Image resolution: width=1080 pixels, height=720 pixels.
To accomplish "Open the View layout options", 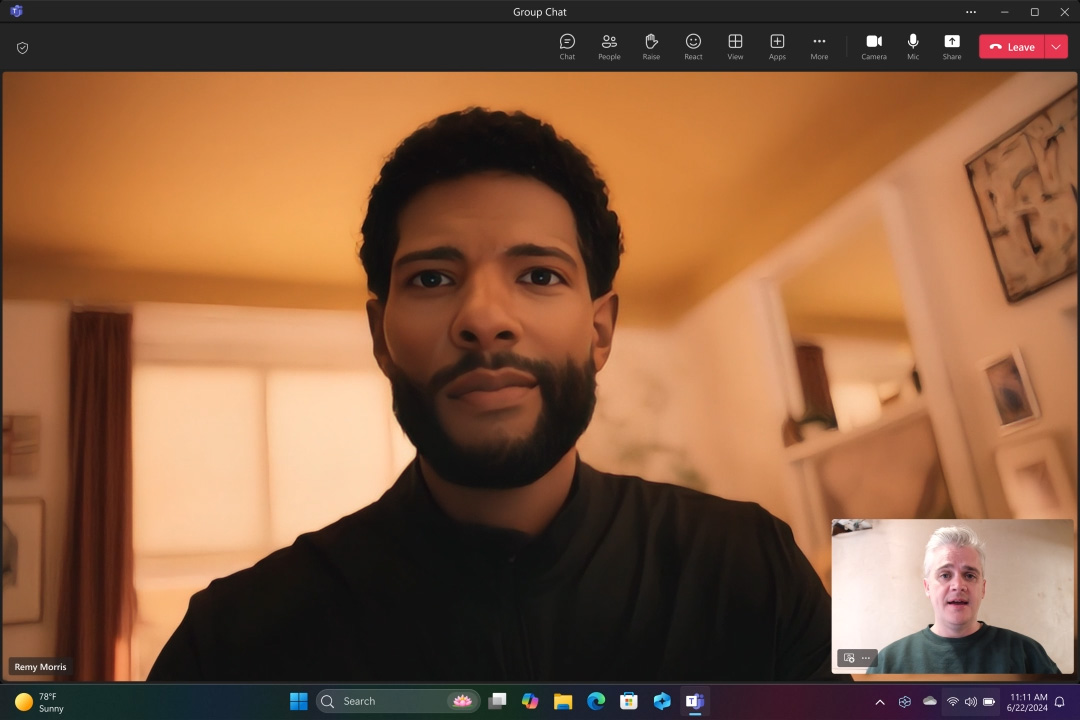I will [x=735, y=46].
